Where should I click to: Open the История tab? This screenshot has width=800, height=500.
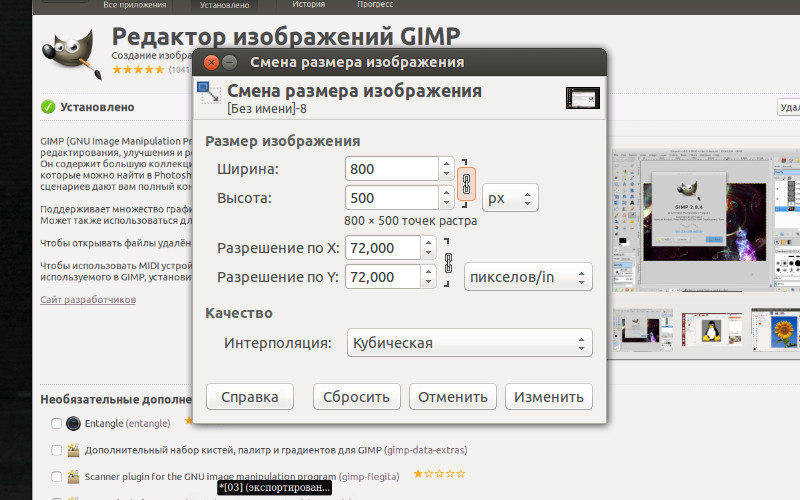[x=309, y=4]
